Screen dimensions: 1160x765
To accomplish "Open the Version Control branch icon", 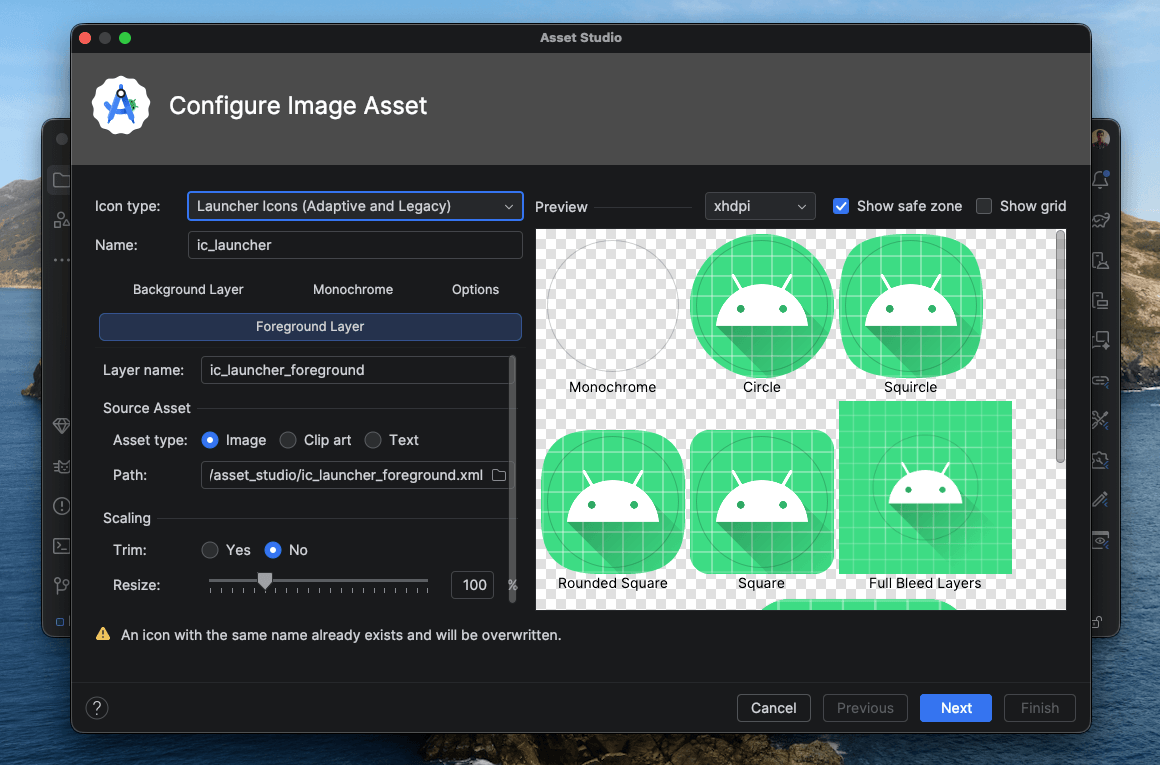I will [60, 586].
